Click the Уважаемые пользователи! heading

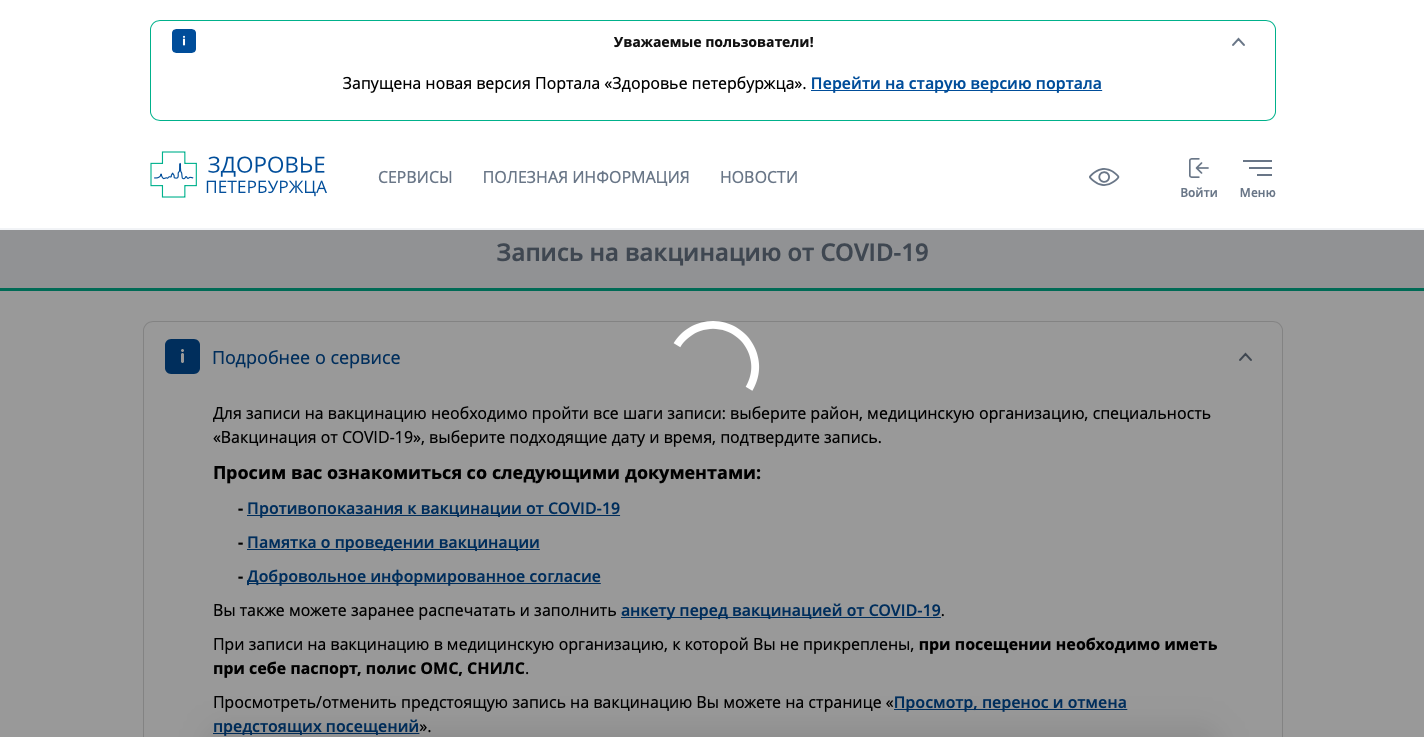[713, 42]
